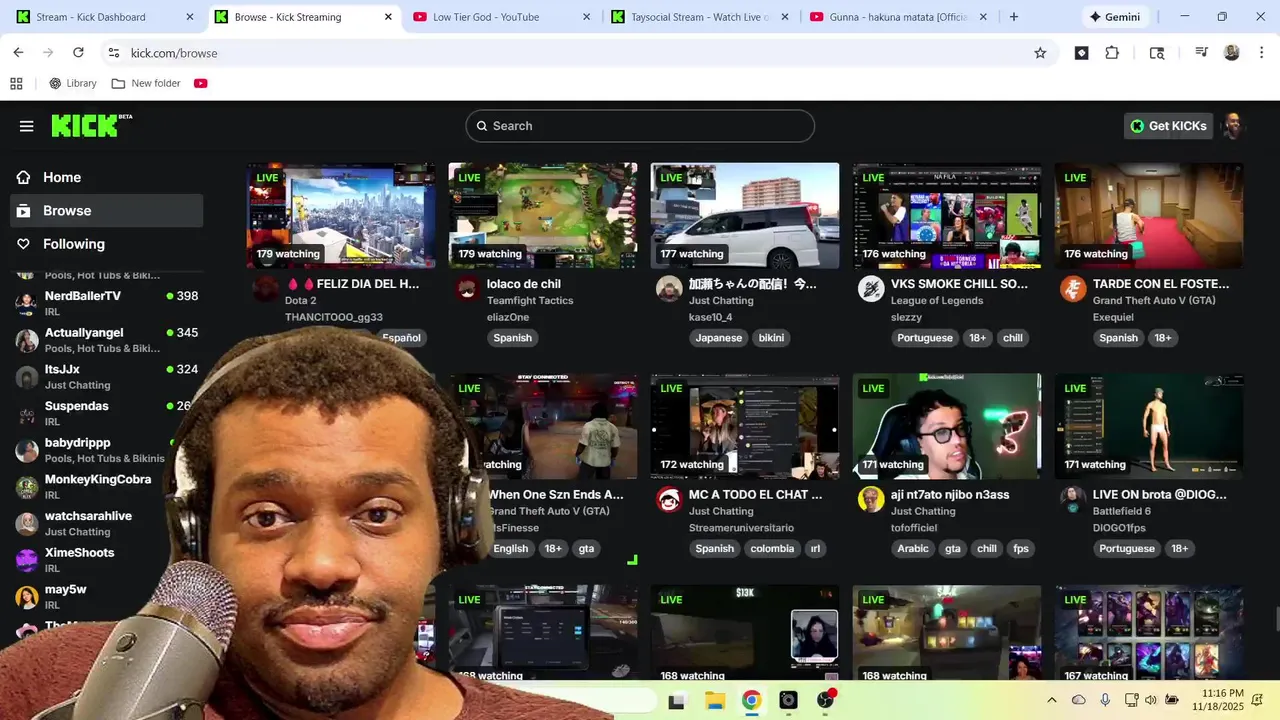Open VKS SMOKE CHILL SO... stream thumbnail
Screen dimensions: 1280x720
click(947, 216)
